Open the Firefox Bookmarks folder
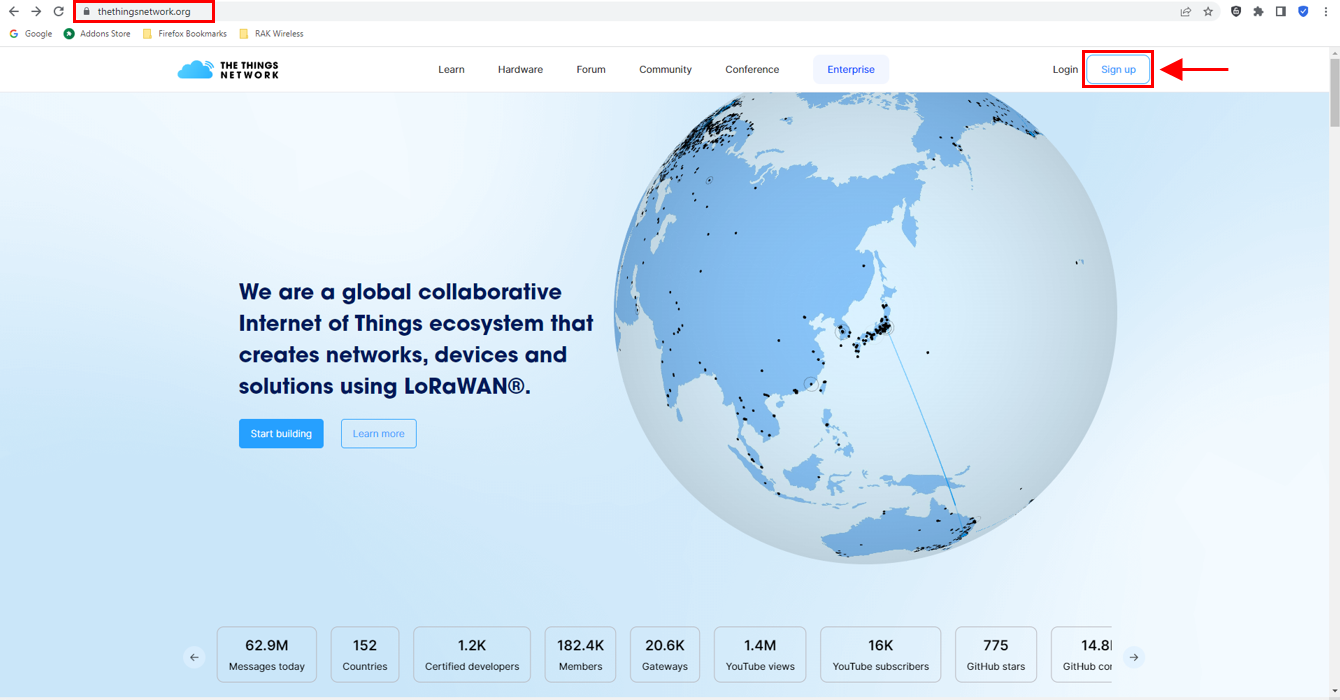Image resolution: width=1340 pixels, height=700 pixels. point(185,34)
